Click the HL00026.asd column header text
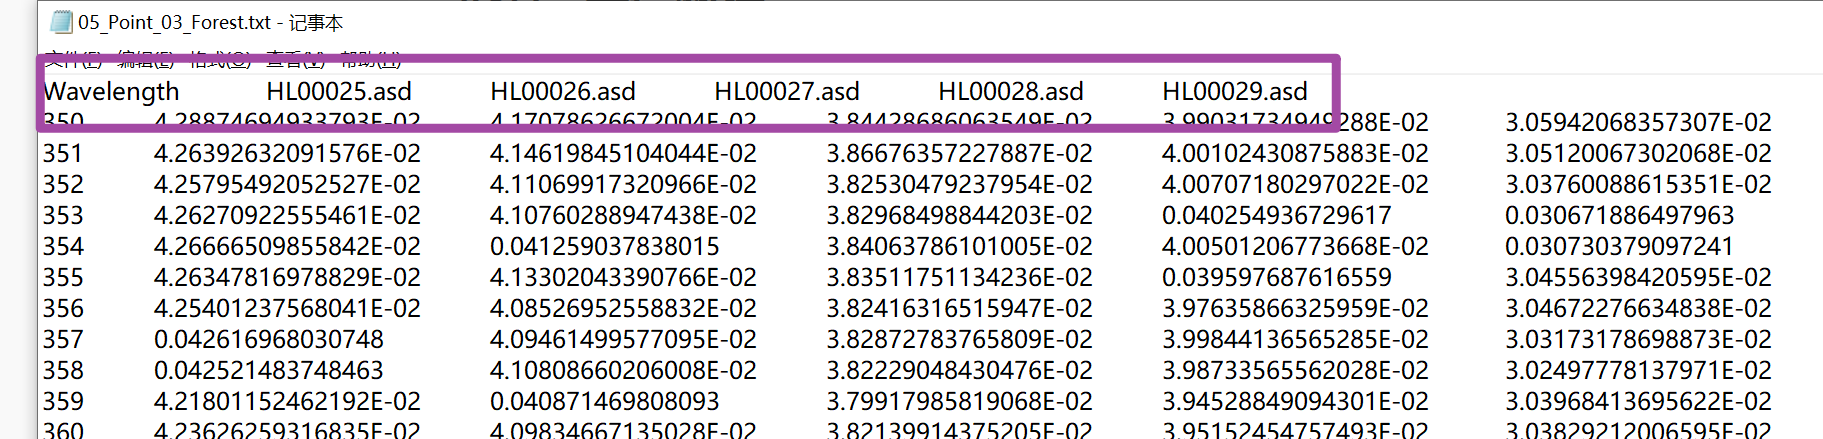This screenshot has height=439, width=1823. 563,92
